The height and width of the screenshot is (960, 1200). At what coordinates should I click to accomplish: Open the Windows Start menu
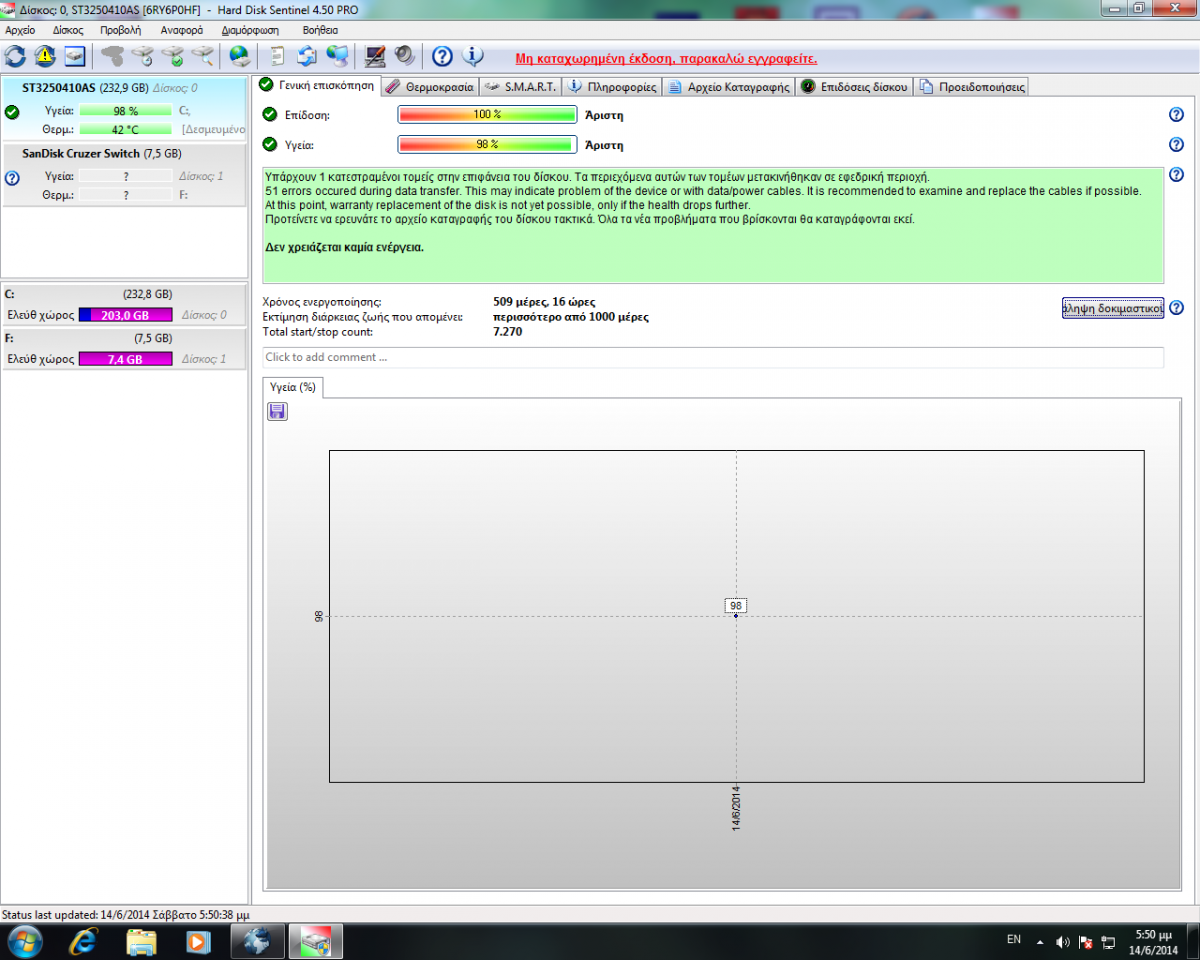pyautogui.click(x=24, y=941)
